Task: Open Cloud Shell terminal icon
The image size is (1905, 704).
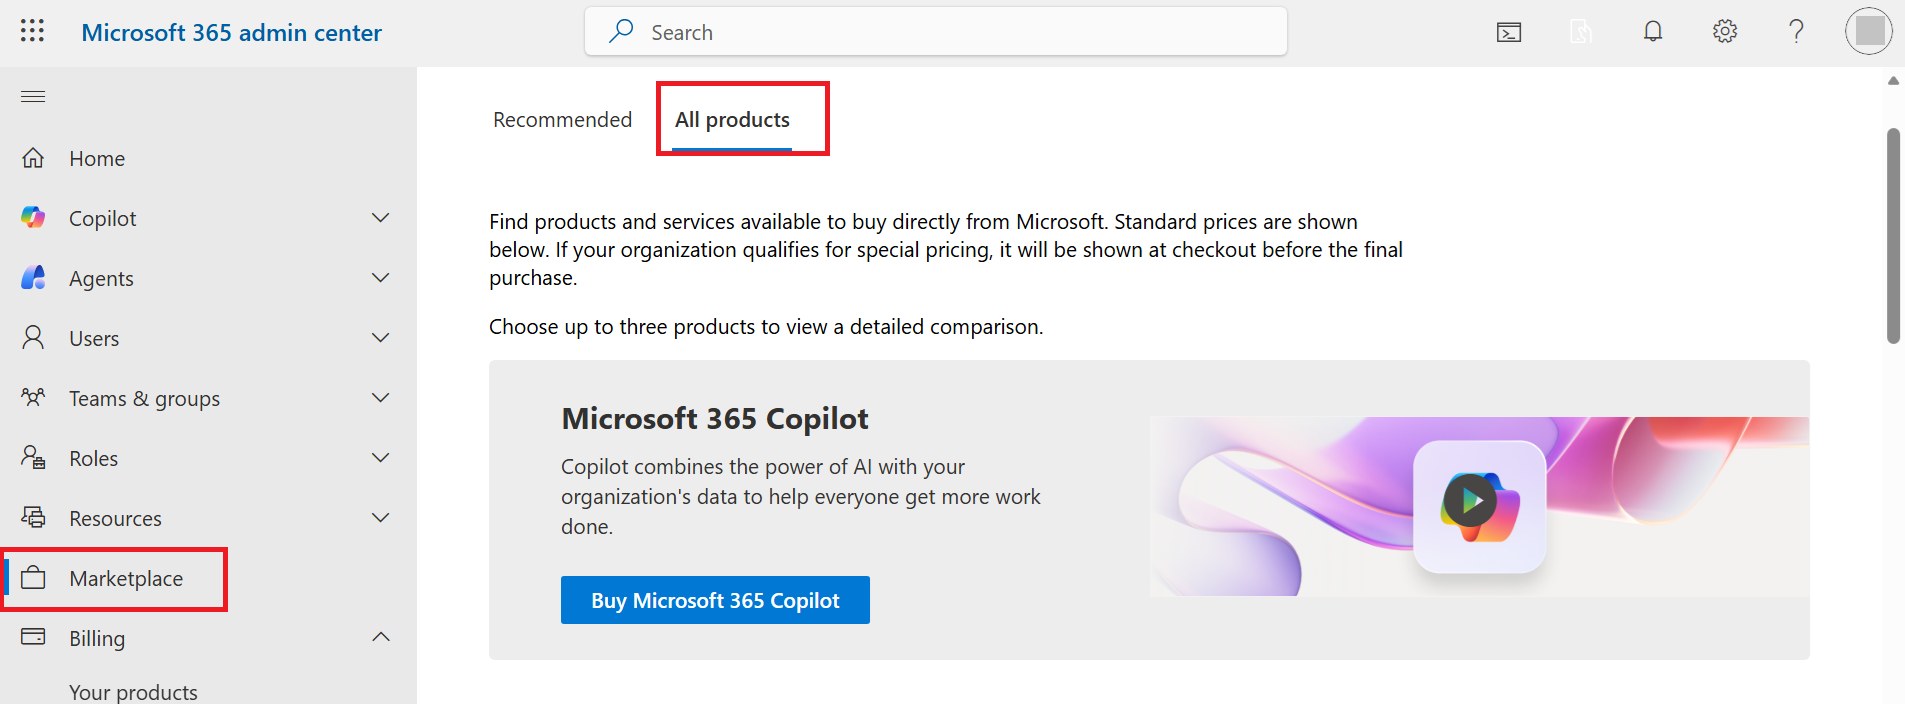Action: coord(1509,32)
